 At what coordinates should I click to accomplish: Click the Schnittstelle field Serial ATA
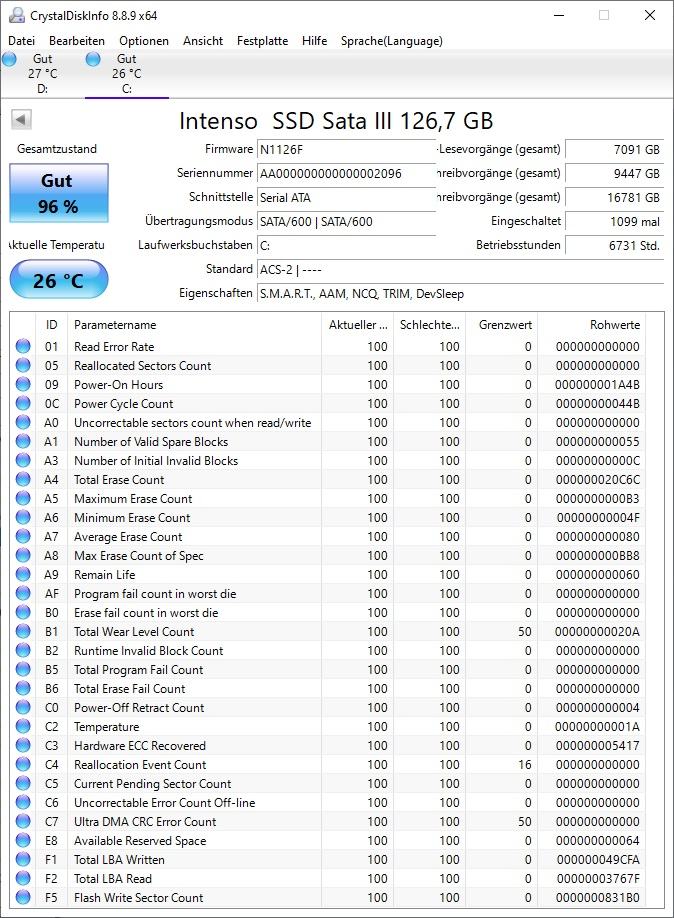point(346,197)
